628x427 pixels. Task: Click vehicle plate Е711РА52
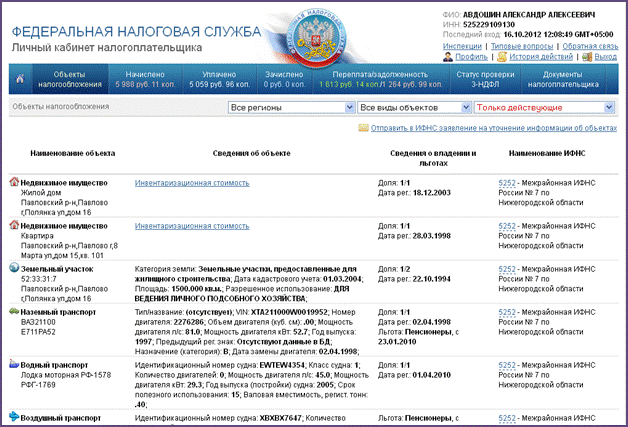[x=38, y=332]
